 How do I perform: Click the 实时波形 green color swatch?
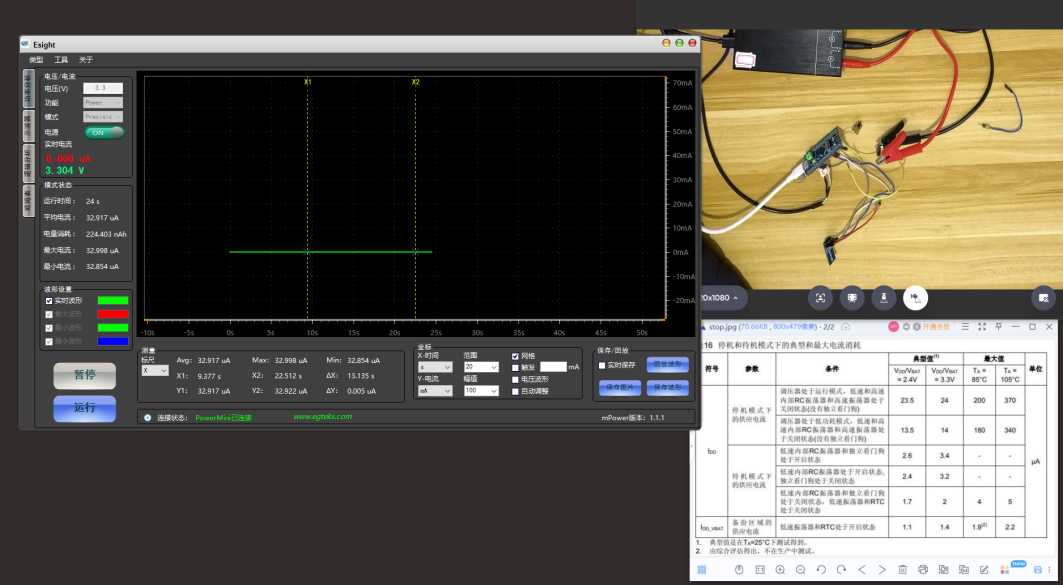112,300
